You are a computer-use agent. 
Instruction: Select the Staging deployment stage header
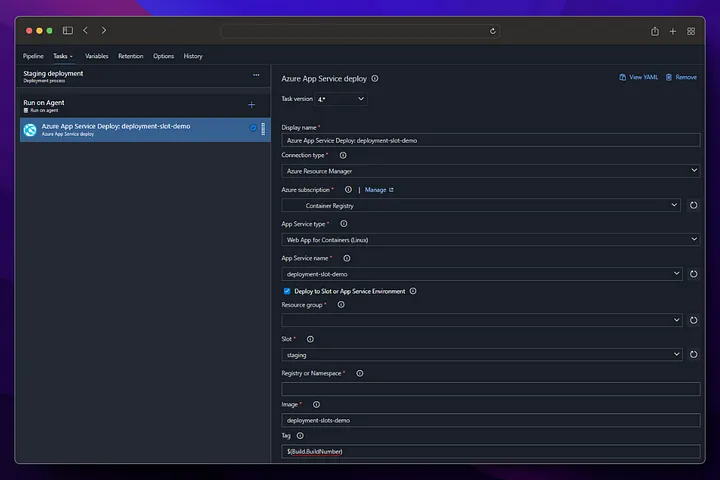coord(142,76)
